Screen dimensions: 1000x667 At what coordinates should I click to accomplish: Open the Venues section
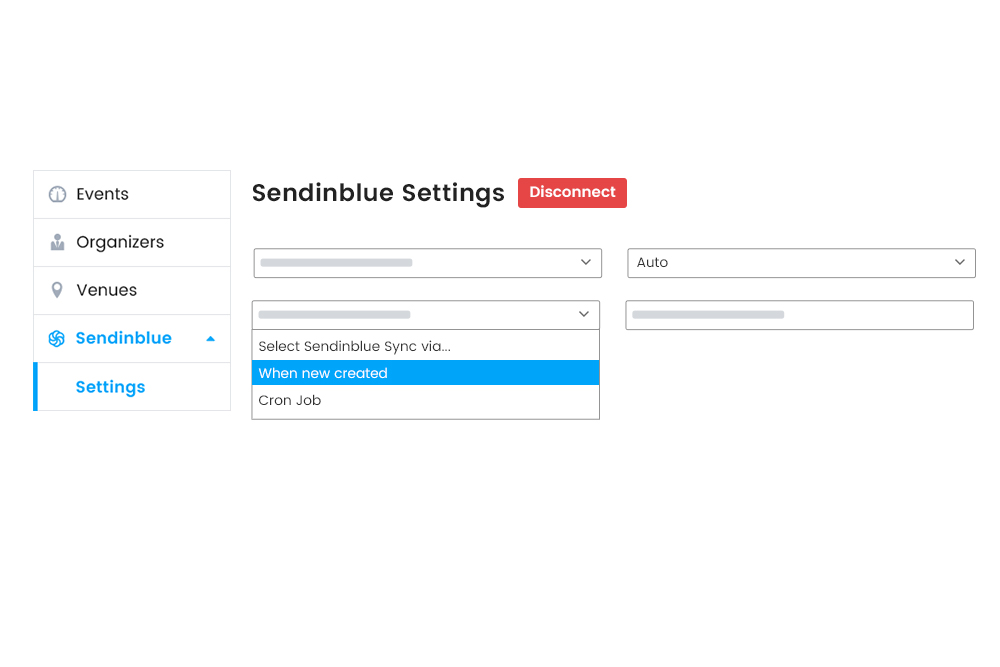click(x=106, y=290)
